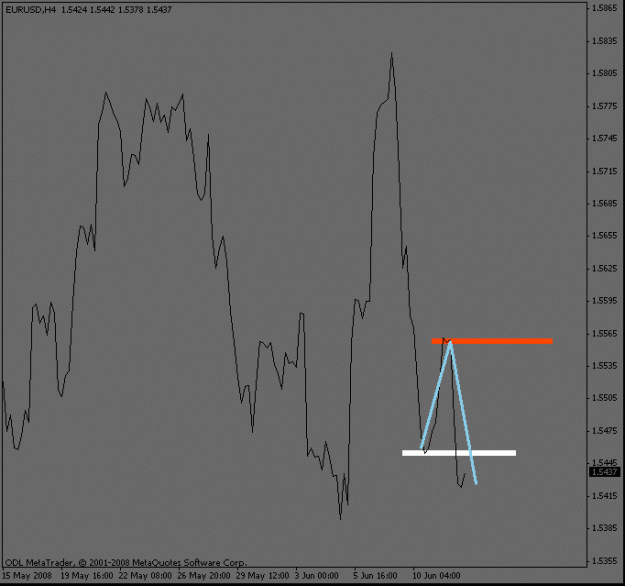625x586 pixels.
Task: Click the 10 Jun 04:00 time label
Action: pos(436,576)
